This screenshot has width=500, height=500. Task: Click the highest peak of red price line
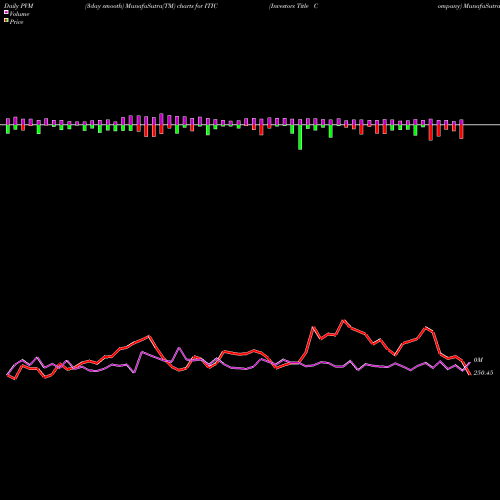(x=343, y=321)
